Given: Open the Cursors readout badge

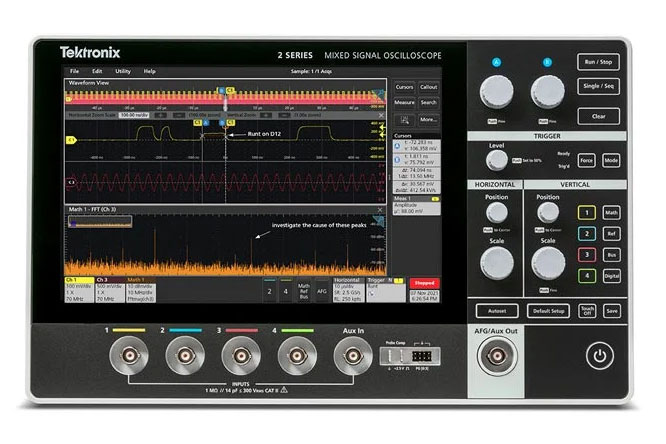Looking at the screenshot, I should [x=416, y=163].
